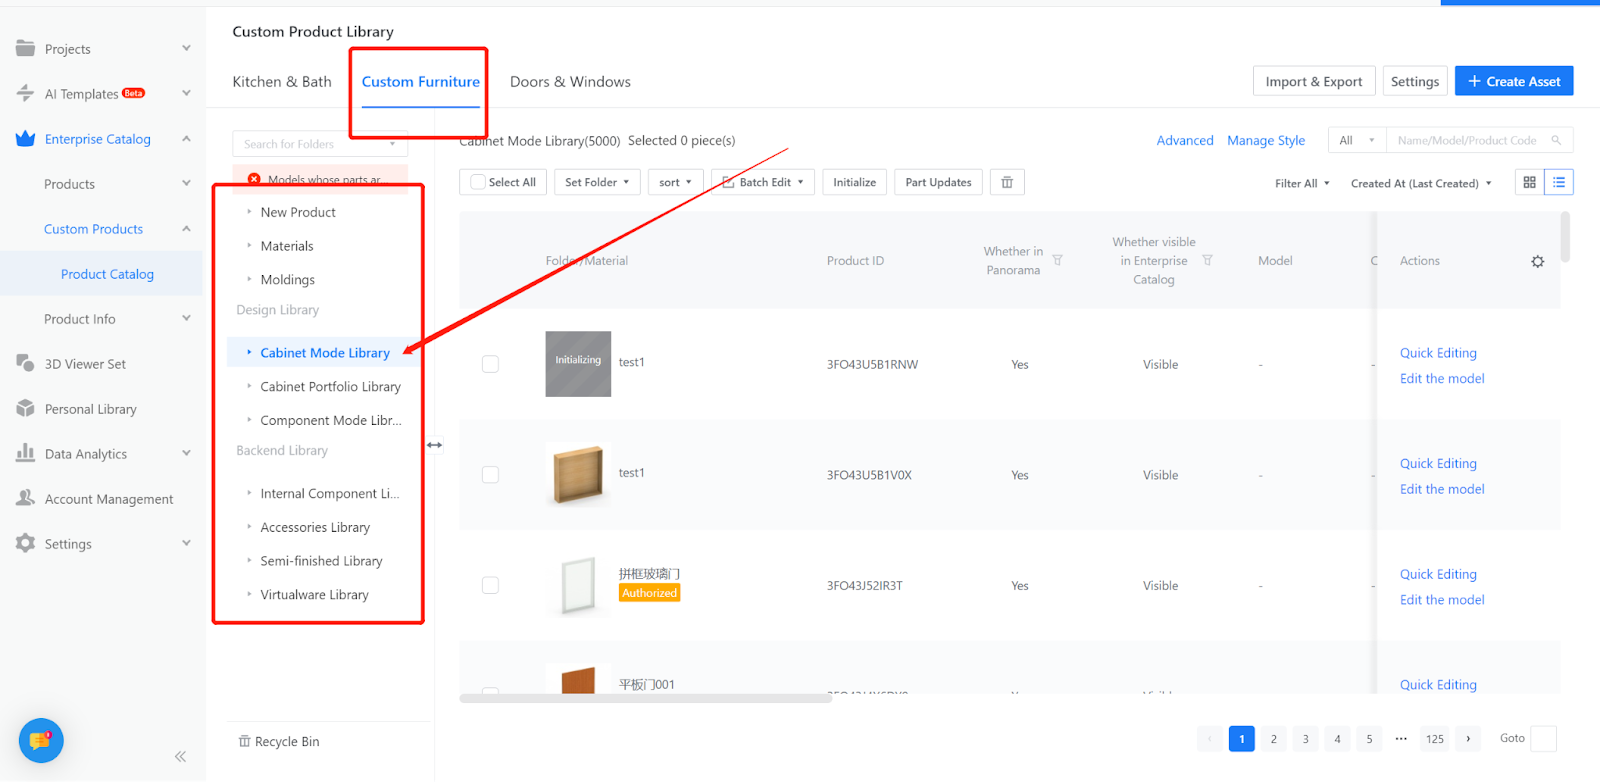Filter the Whether in Panorama column
Image resolution: width=1600 pixels, height=782 pixels.
click(x=1057, y=260)
